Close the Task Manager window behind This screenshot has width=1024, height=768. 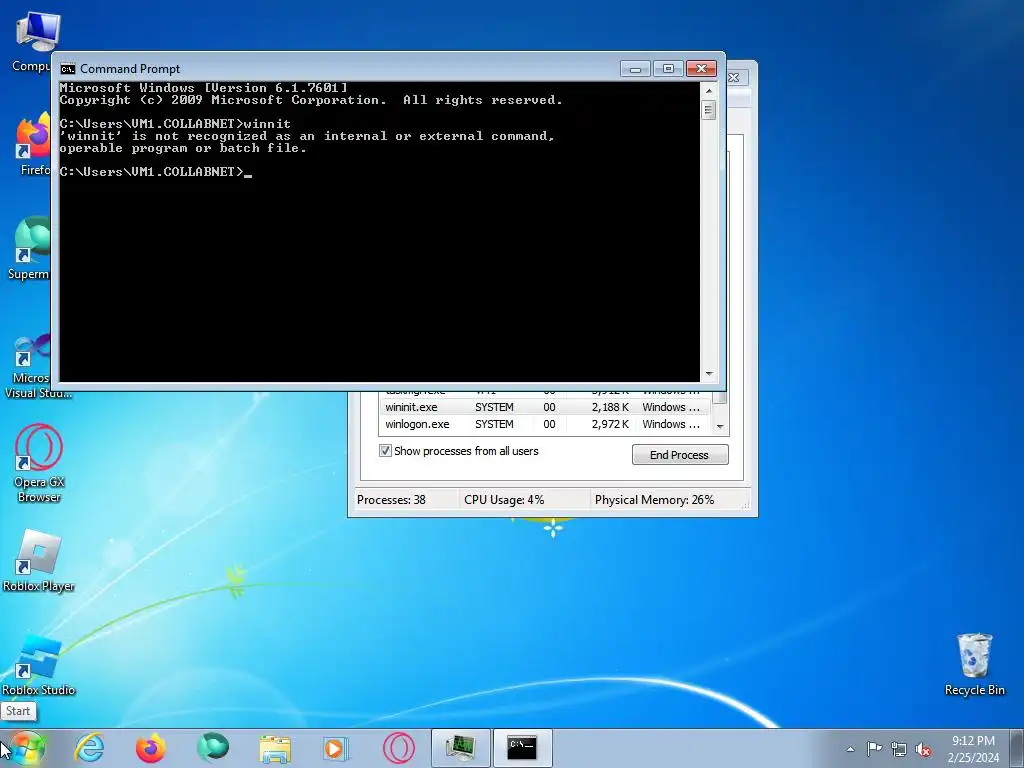click(734, 77)
